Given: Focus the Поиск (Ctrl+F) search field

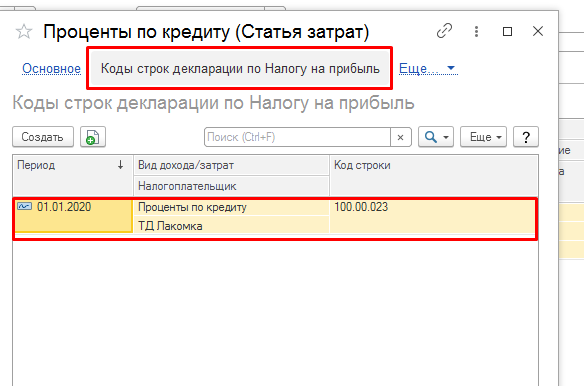Looking at the screenshot, I should pyautogui.click(x=297, y=137).
